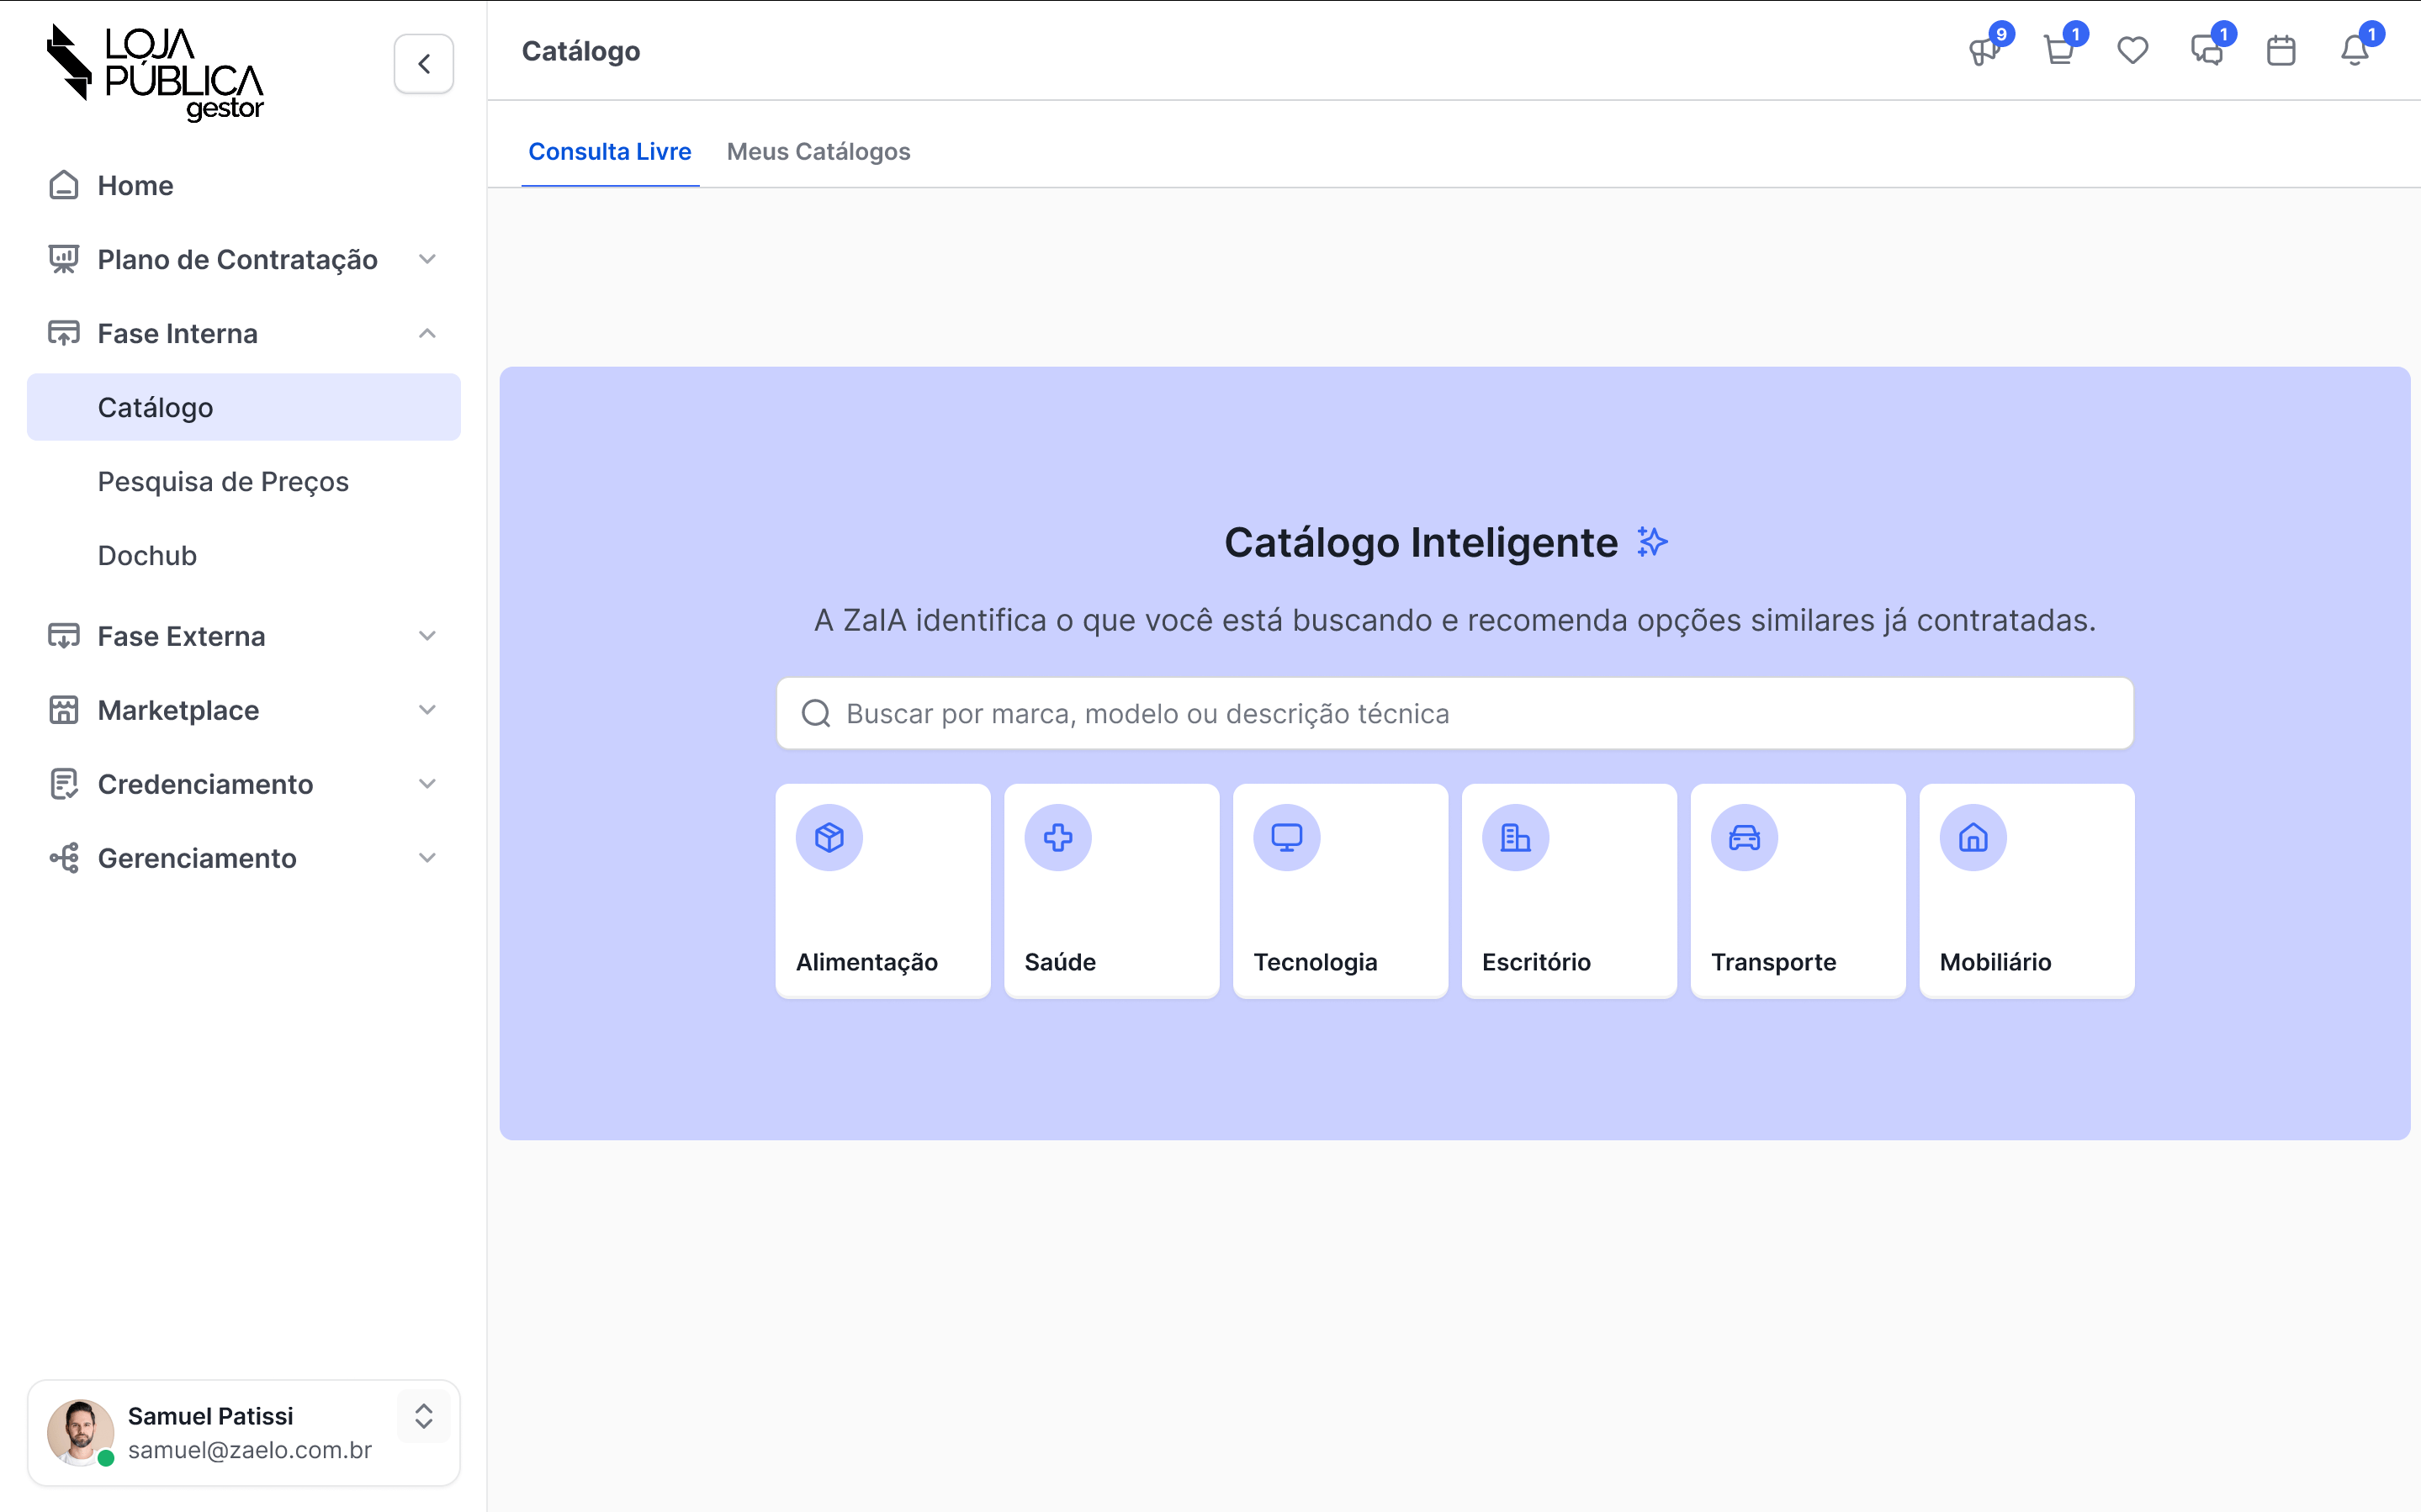Collapse the Fase Interna section
The height and width of the screenshot is (1512, 2421).
[427, 334]
